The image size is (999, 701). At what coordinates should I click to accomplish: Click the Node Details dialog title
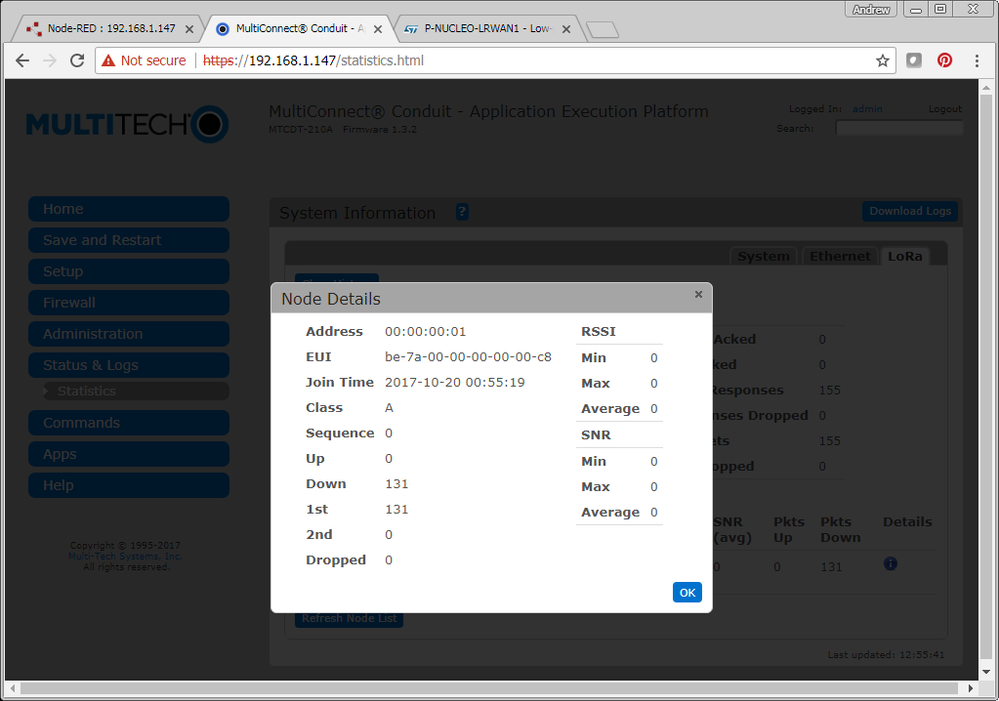331,299
